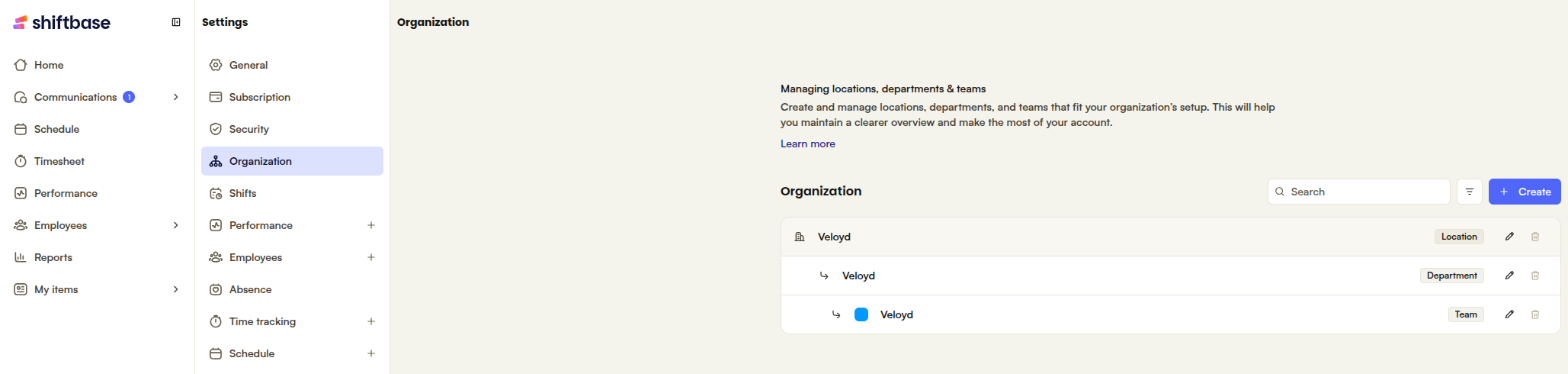Screen dimensions: 1568x374
Task: Click the Home house icon
Action: point(20,65)
